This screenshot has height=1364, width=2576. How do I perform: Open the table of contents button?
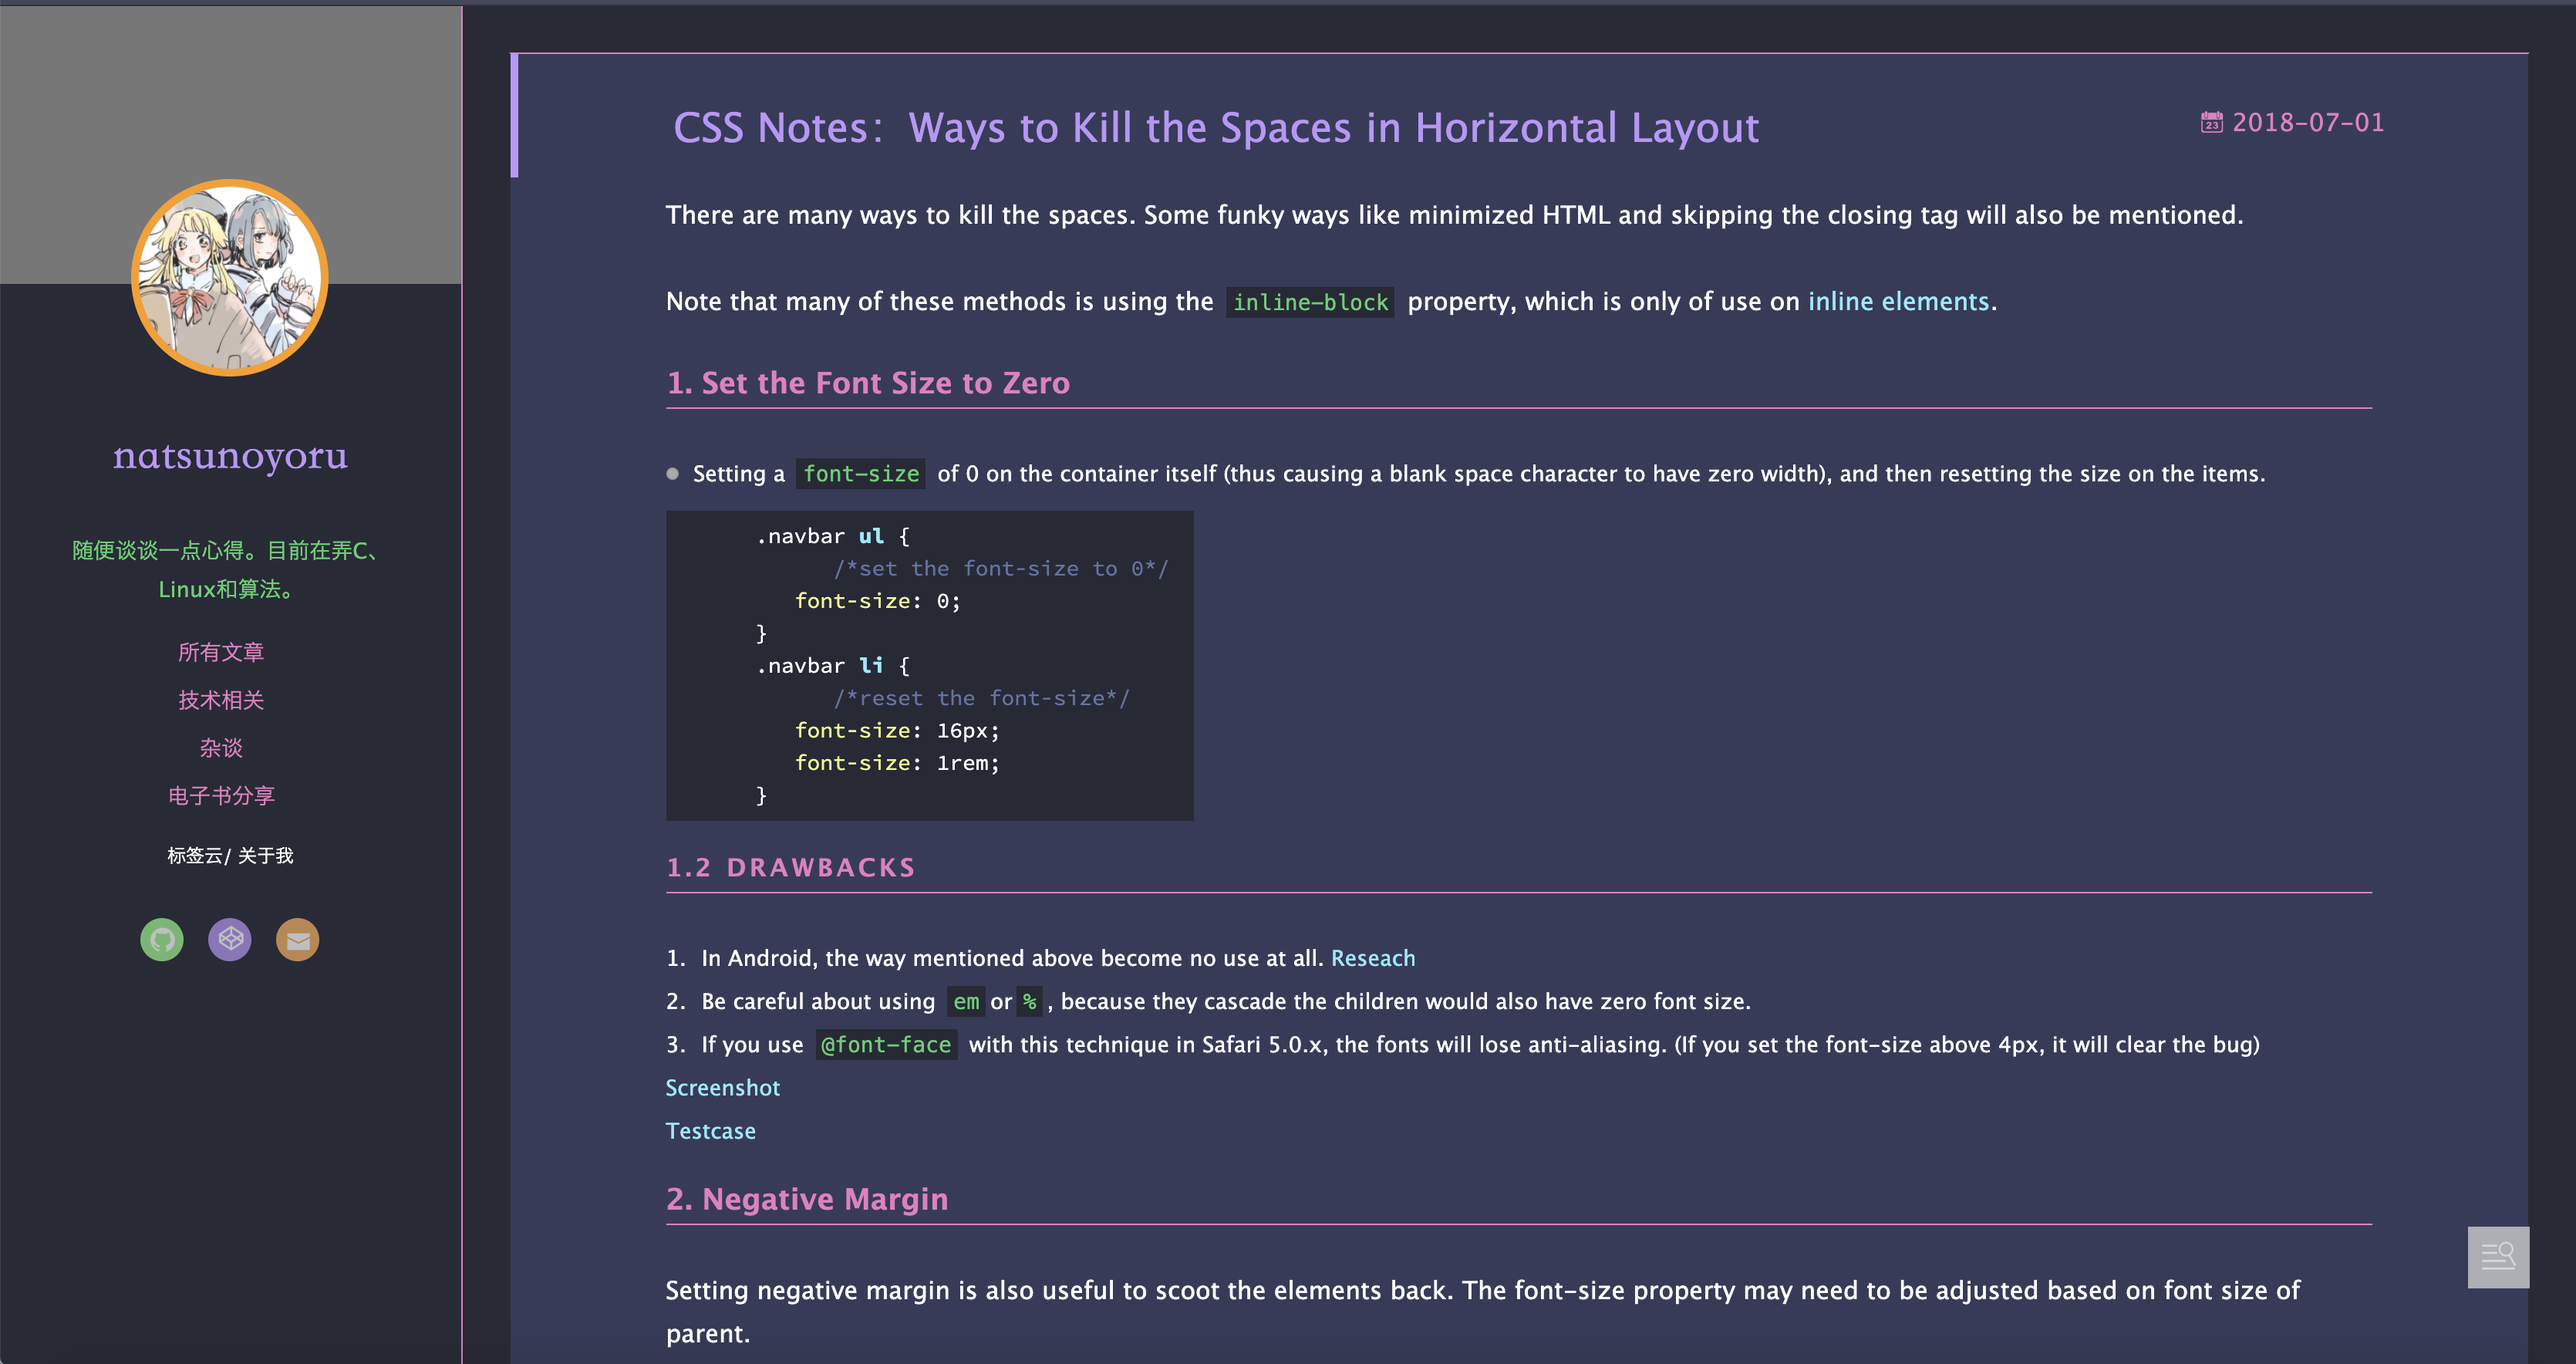tap(2497, 1256)
